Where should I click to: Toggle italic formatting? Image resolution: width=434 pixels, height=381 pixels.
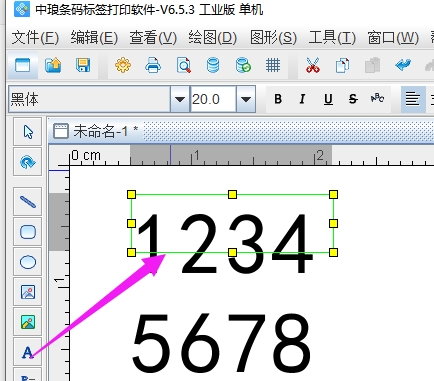(x=303, y=99)
